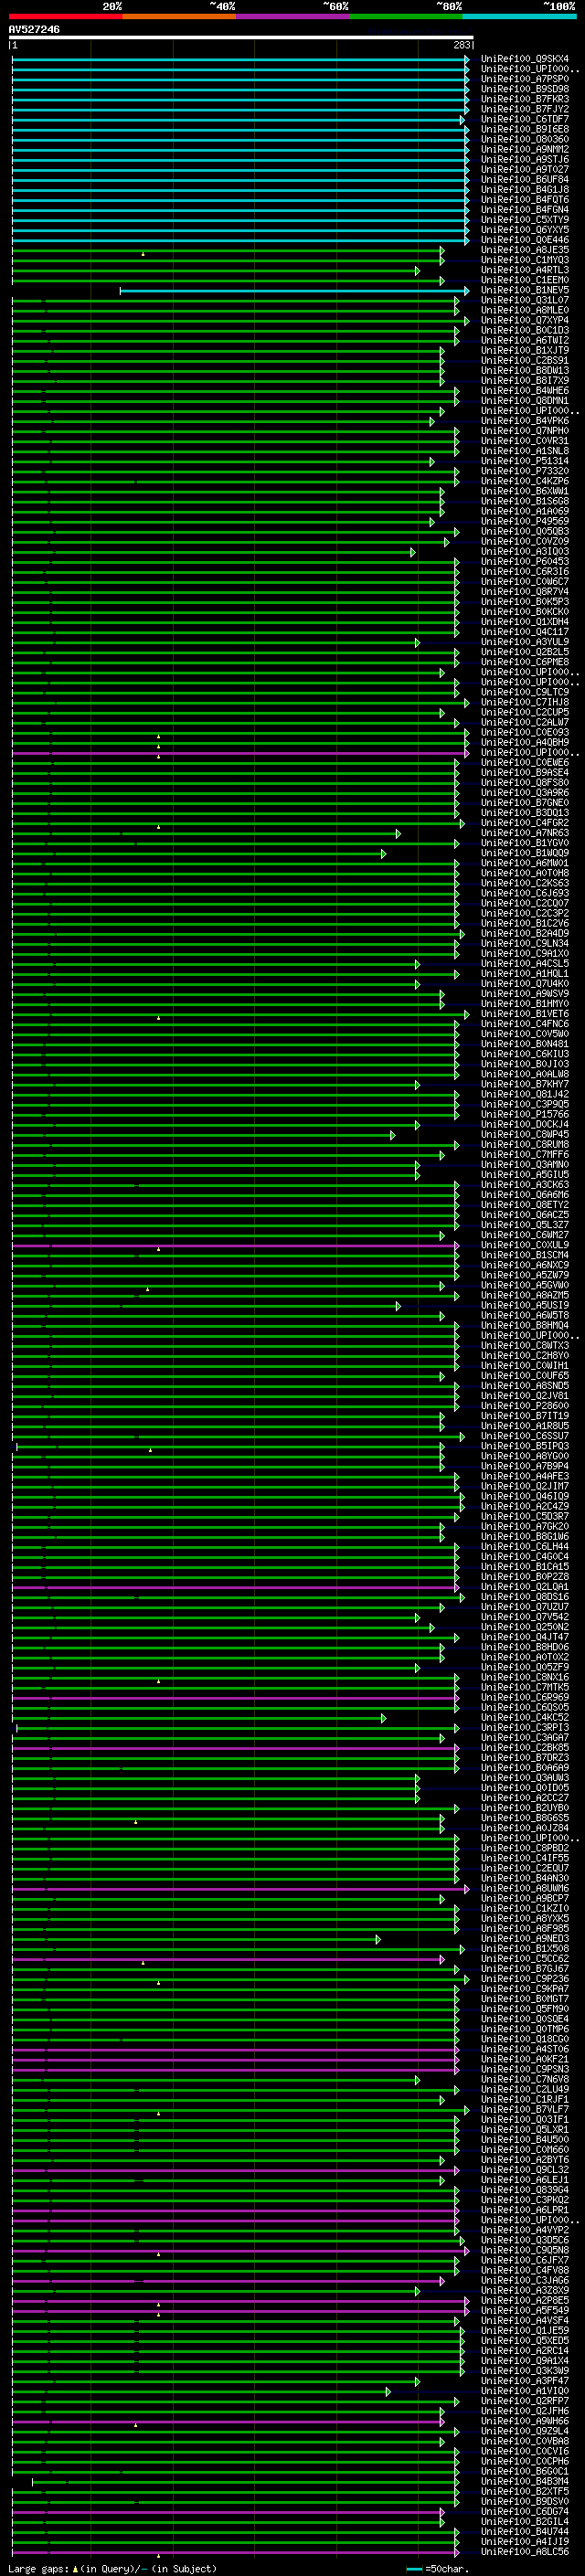Open hit UniRef100_B8HMQ4
Viewport: 585px width, 2576px height.
(525, 1326)
